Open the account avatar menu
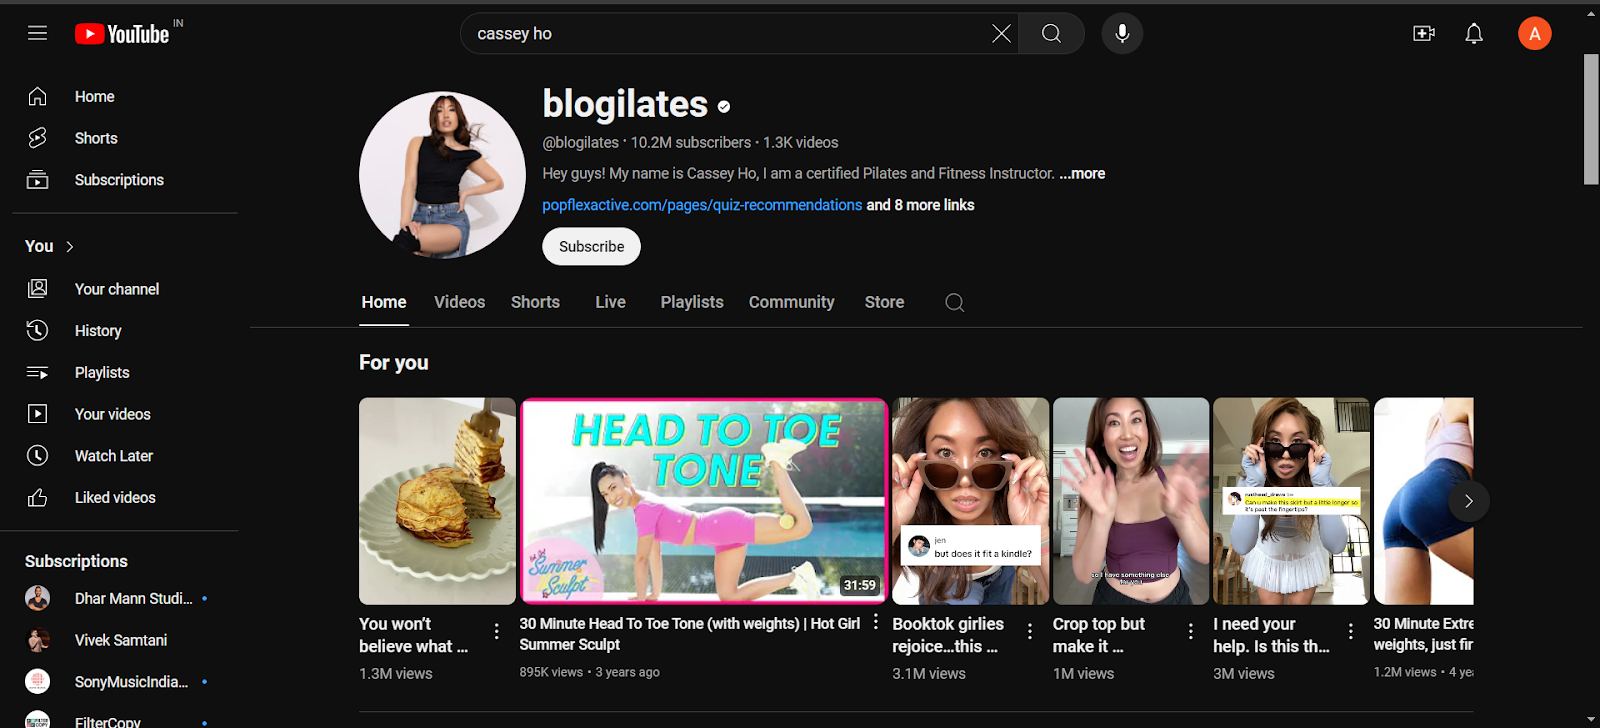This screenshot has height=728, width=1600. (1534, 34)
